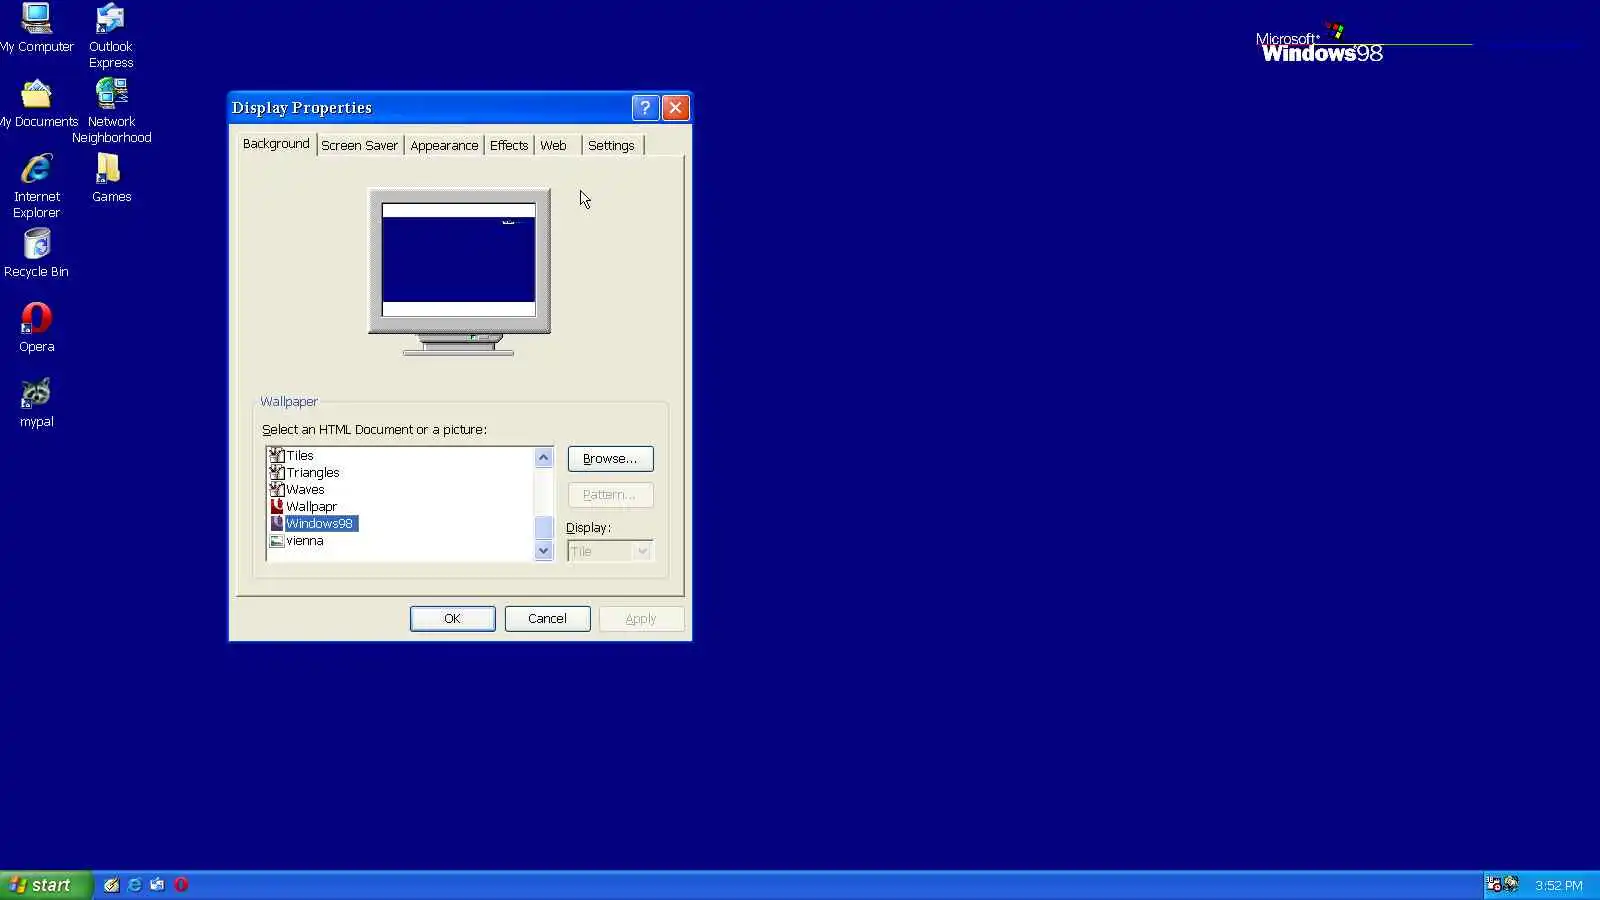Open the Recycle Bin
The image size is (1600, 900).
pos(37,253)
